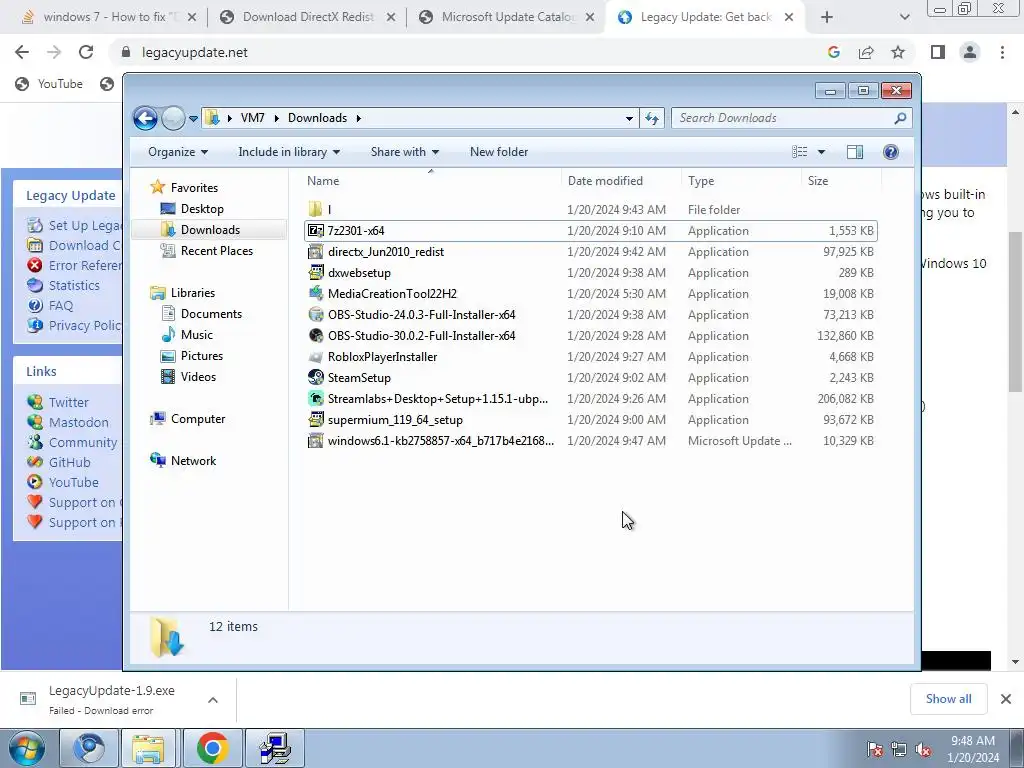Click the VM7 breadcrumb segment
Image resolution: width=1024 pixels, height=768 pixels.
pos(253,118)
